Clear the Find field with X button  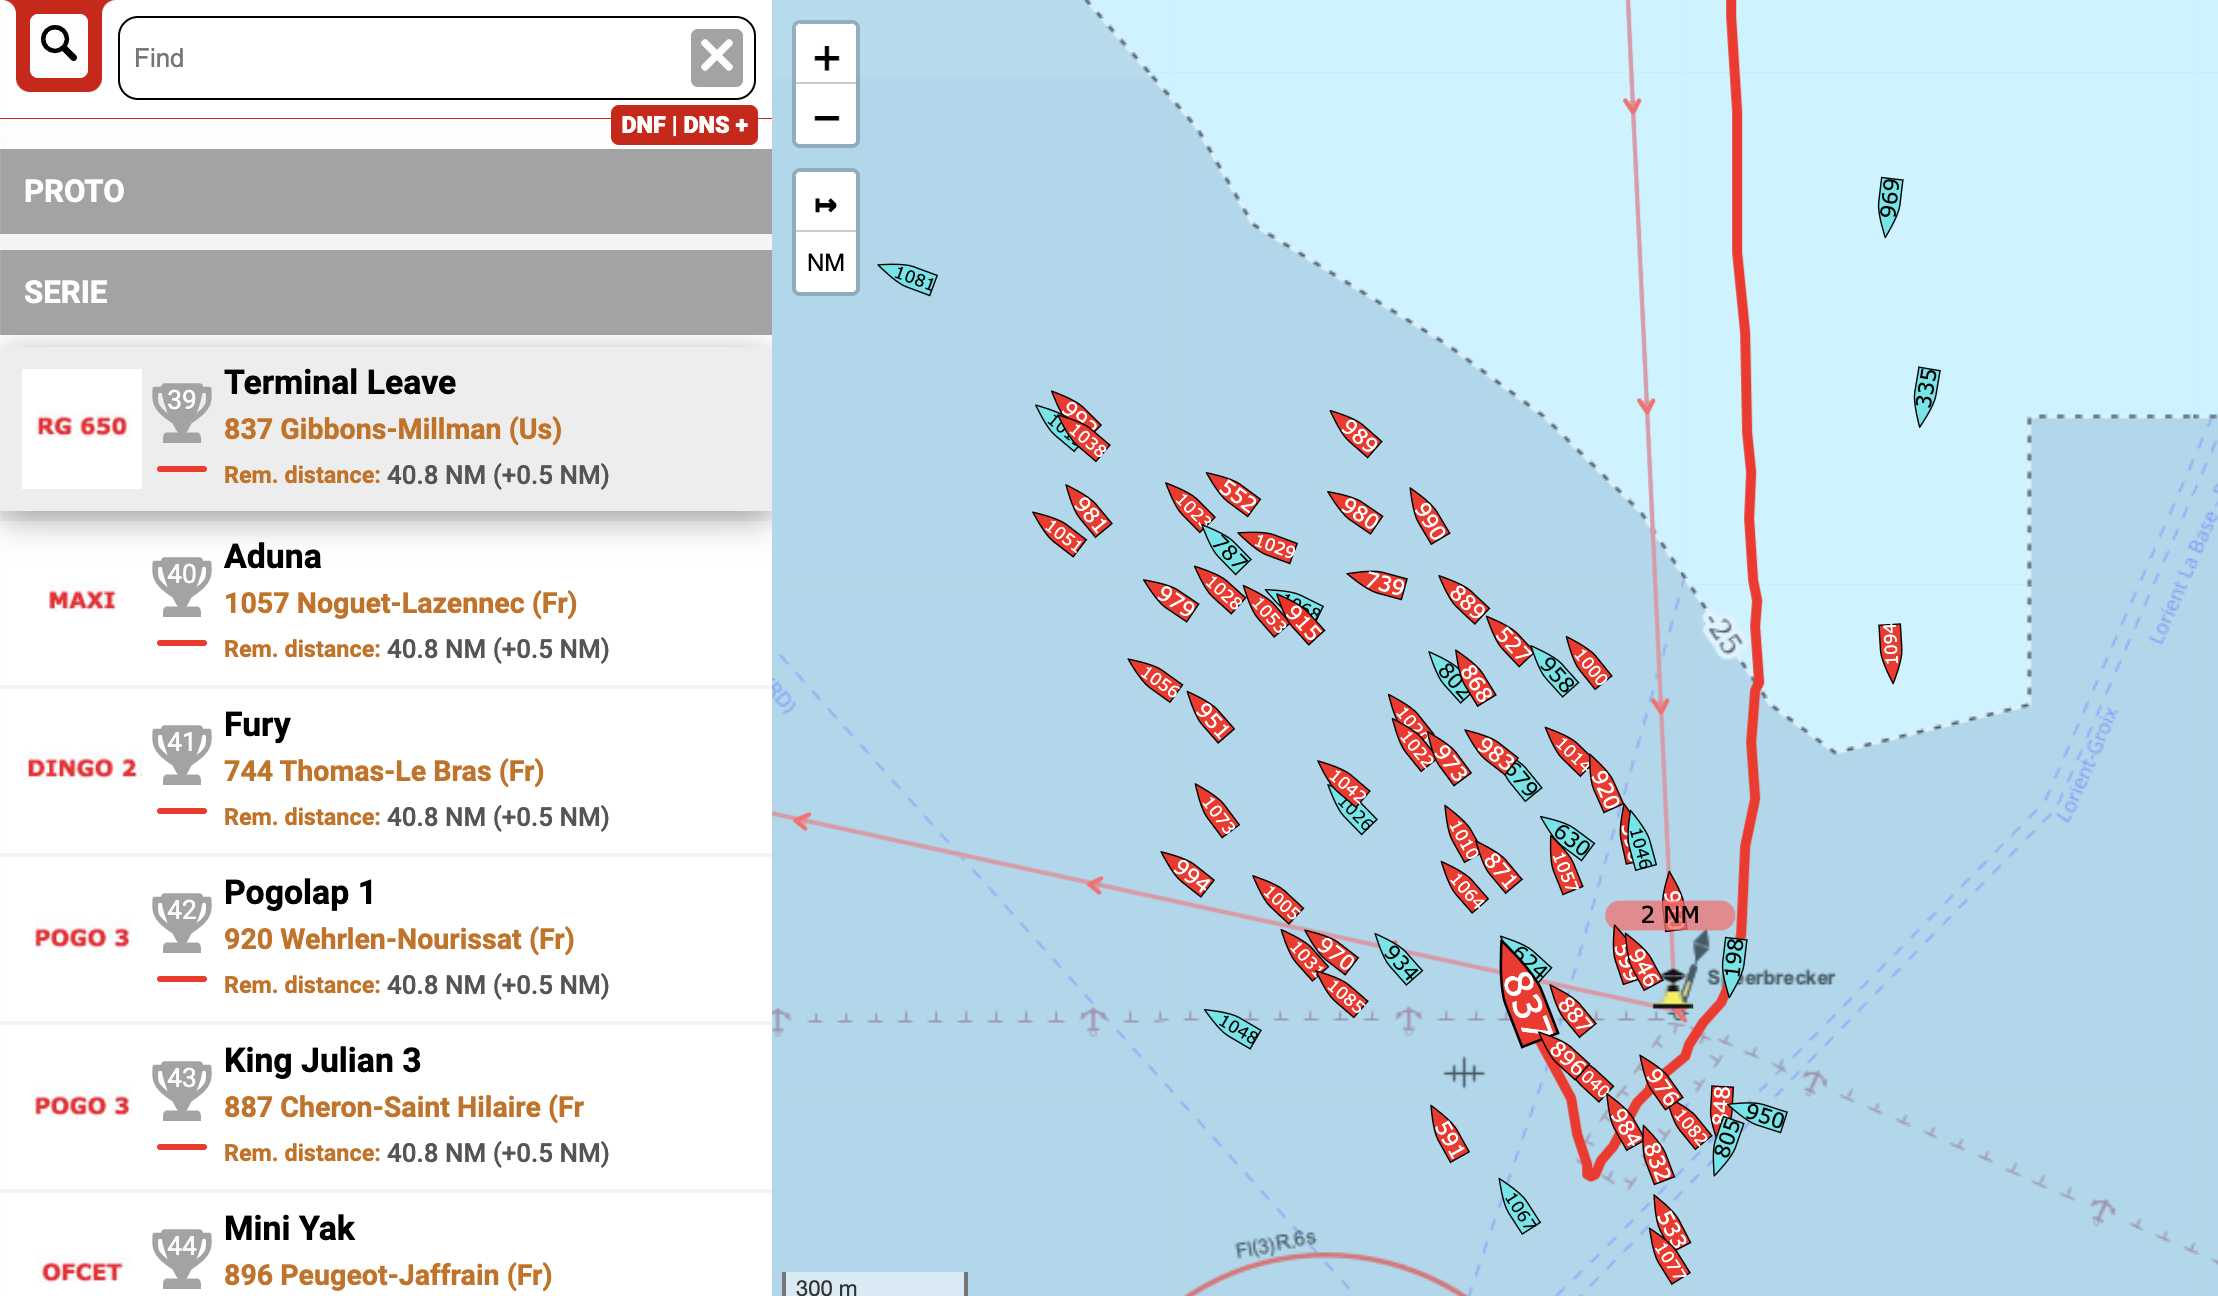tap(716, 57)
